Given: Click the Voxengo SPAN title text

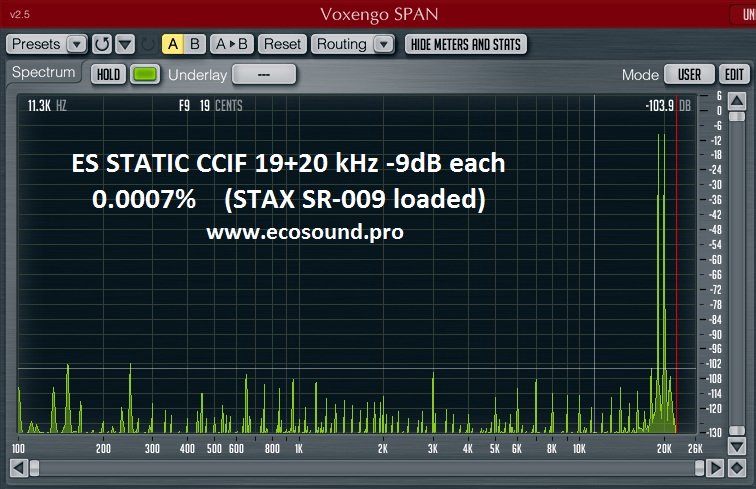Looking at the screenshot, I should [x=379, y=14].
